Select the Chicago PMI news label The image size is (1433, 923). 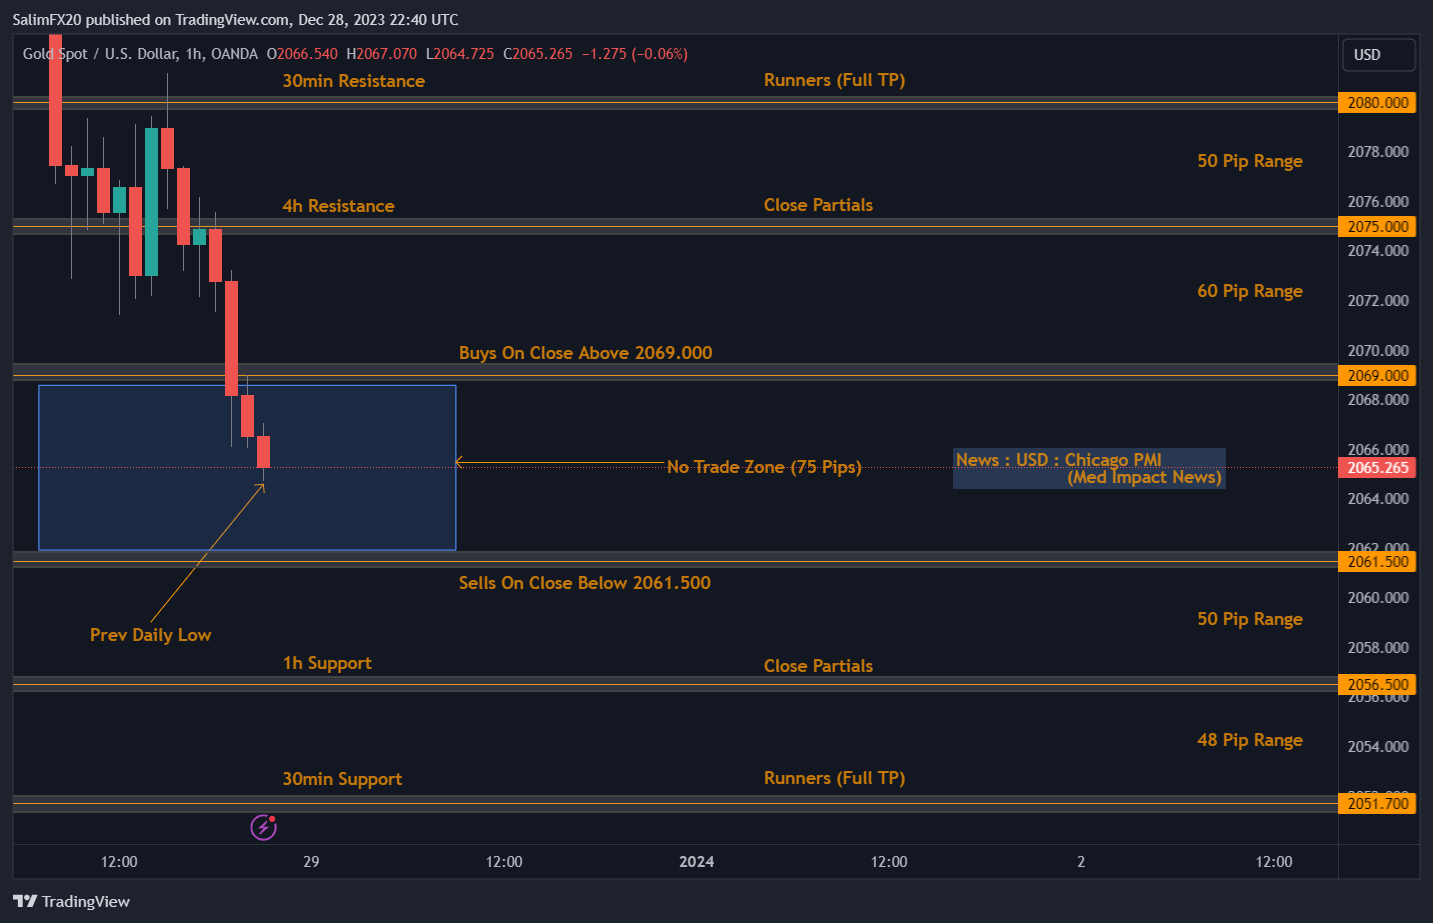[x=1088, y=468]
